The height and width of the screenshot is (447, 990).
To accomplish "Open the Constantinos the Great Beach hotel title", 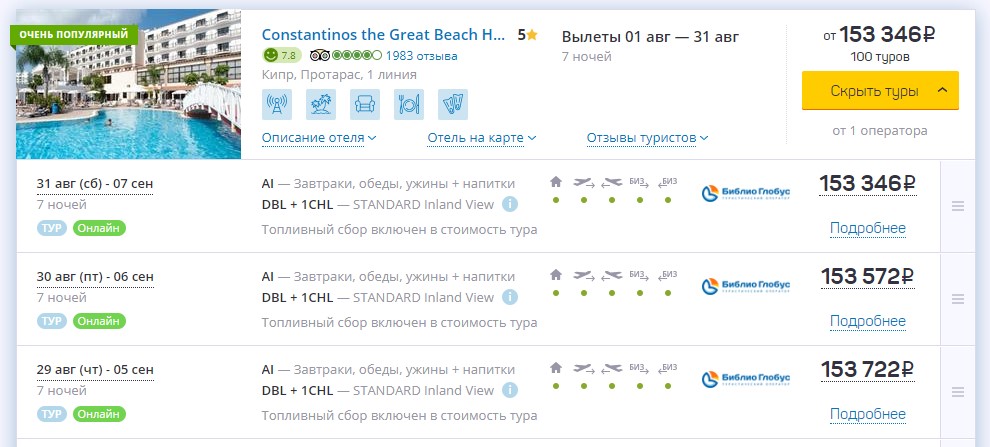I will point(384,35).
